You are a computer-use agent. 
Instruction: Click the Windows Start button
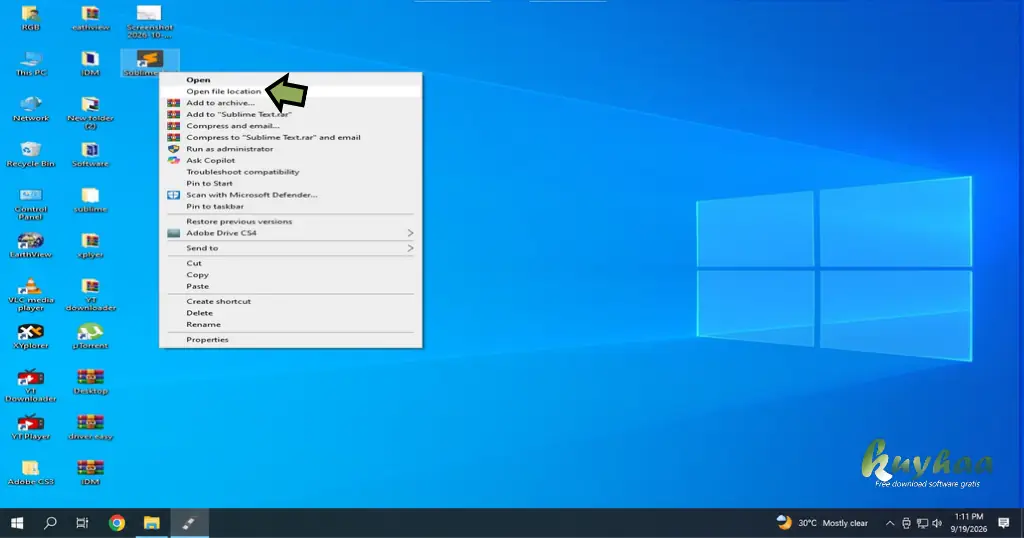[x=17, y=523]
